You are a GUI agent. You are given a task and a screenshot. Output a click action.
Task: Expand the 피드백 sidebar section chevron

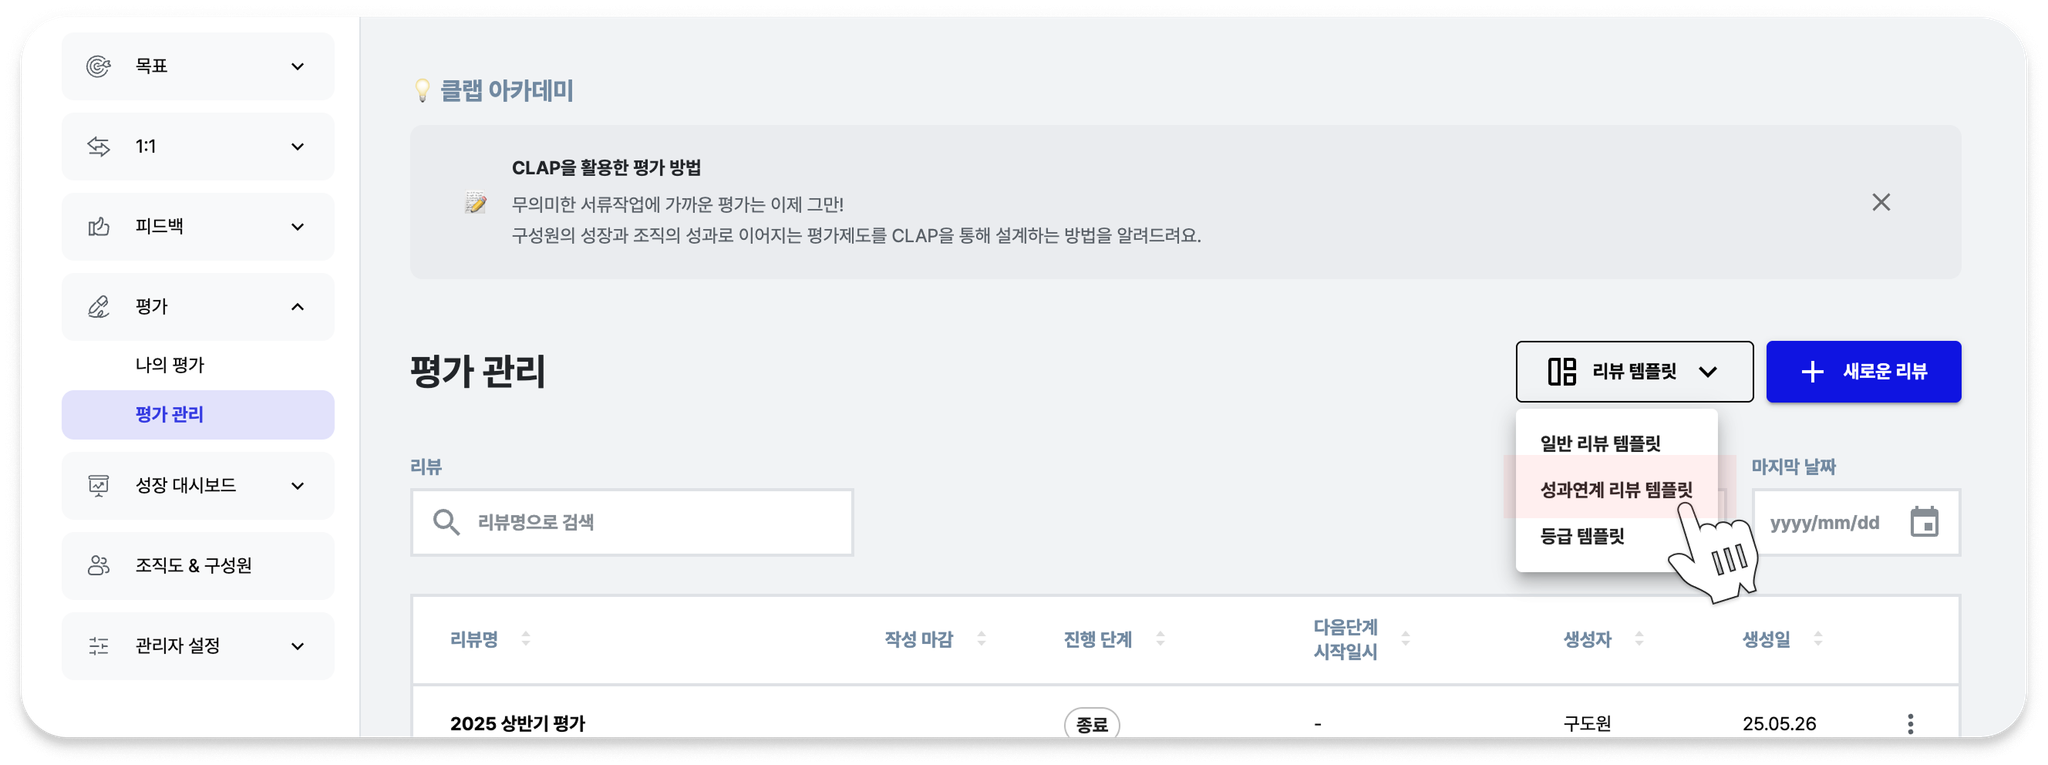point(297,226)
